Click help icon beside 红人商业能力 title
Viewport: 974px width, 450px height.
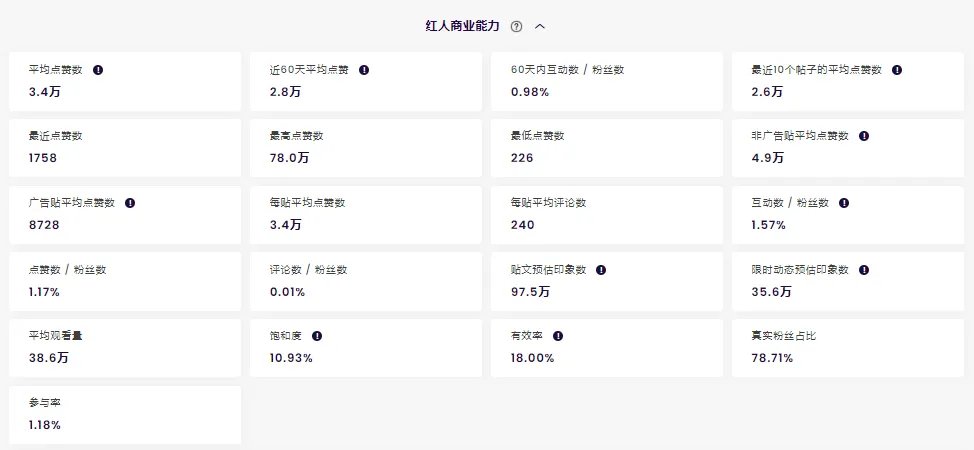(516, 26)
